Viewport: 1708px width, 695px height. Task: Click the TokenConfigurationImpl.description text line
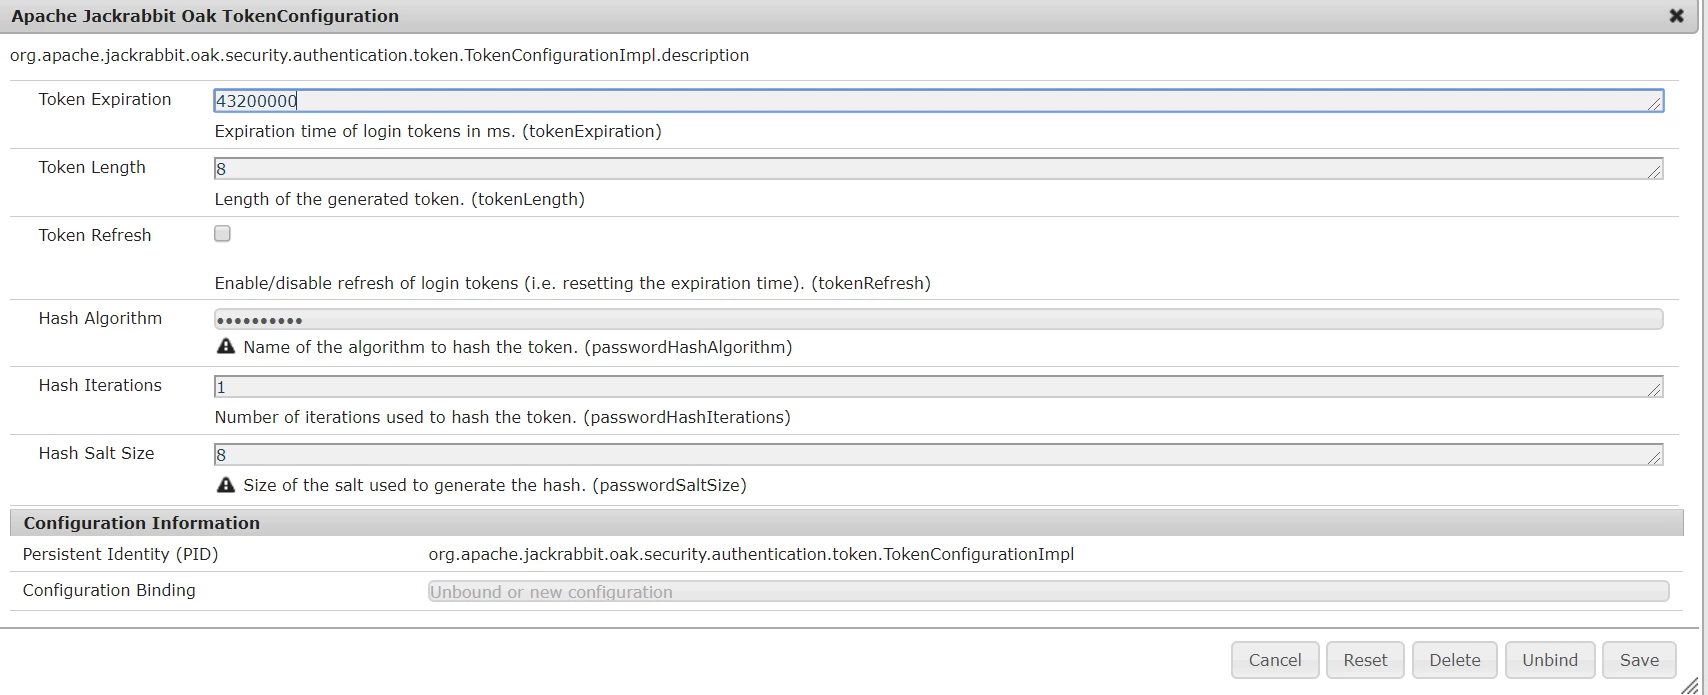(379, 55)
